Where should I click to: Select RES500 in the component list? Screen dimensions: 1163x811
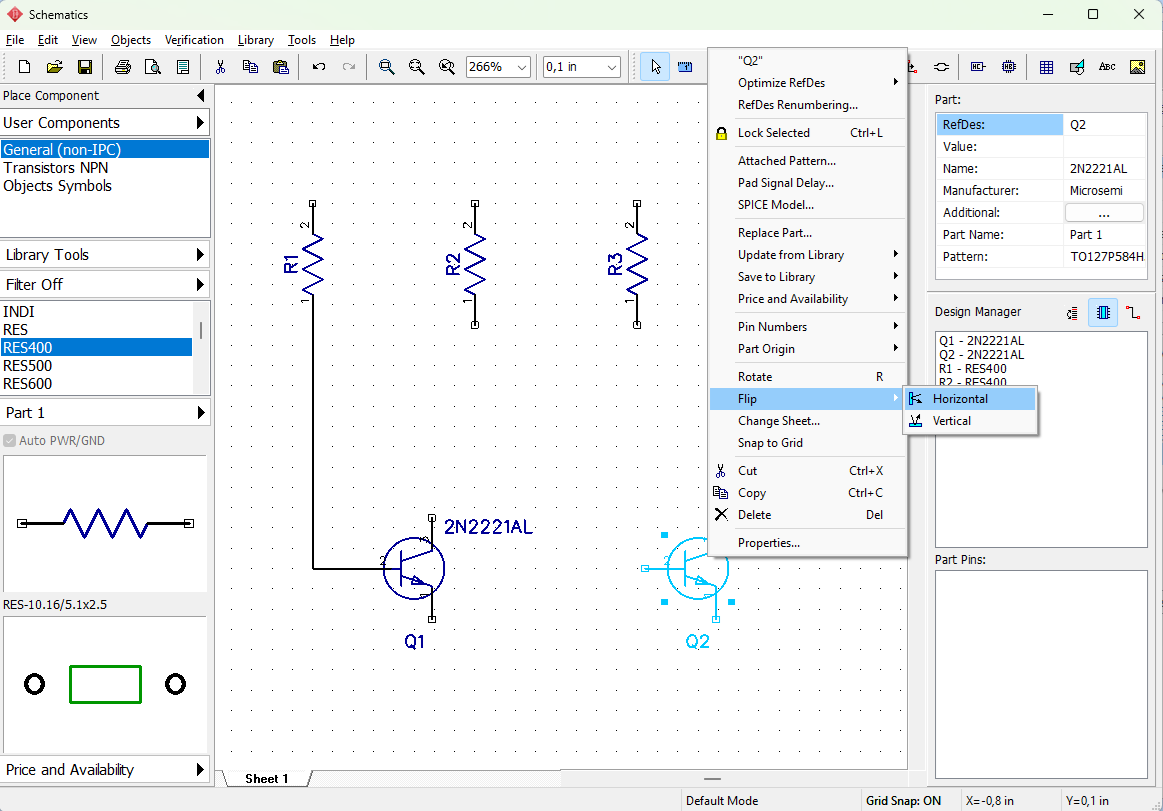[x=96, y=366]
